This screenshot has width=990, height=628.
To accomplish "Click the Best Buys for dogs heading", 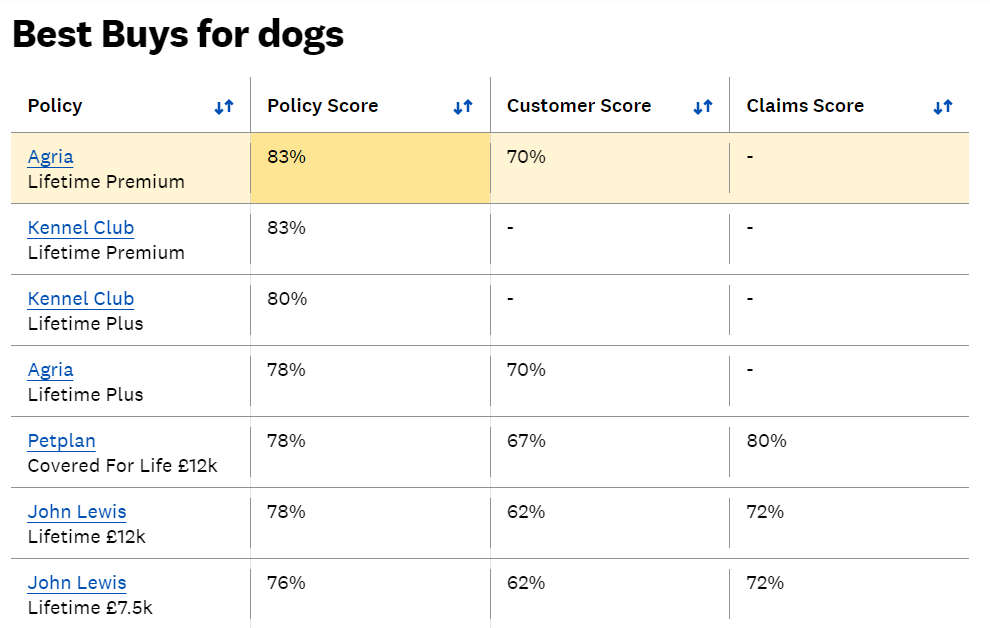I will point(178,34).
